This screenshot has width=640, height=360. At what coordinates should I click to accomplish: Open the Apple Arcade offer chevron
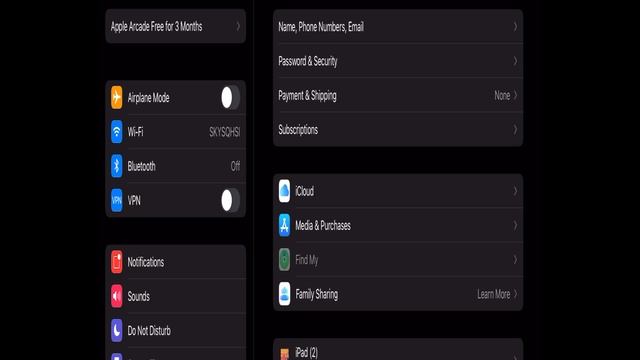[238, 27]
